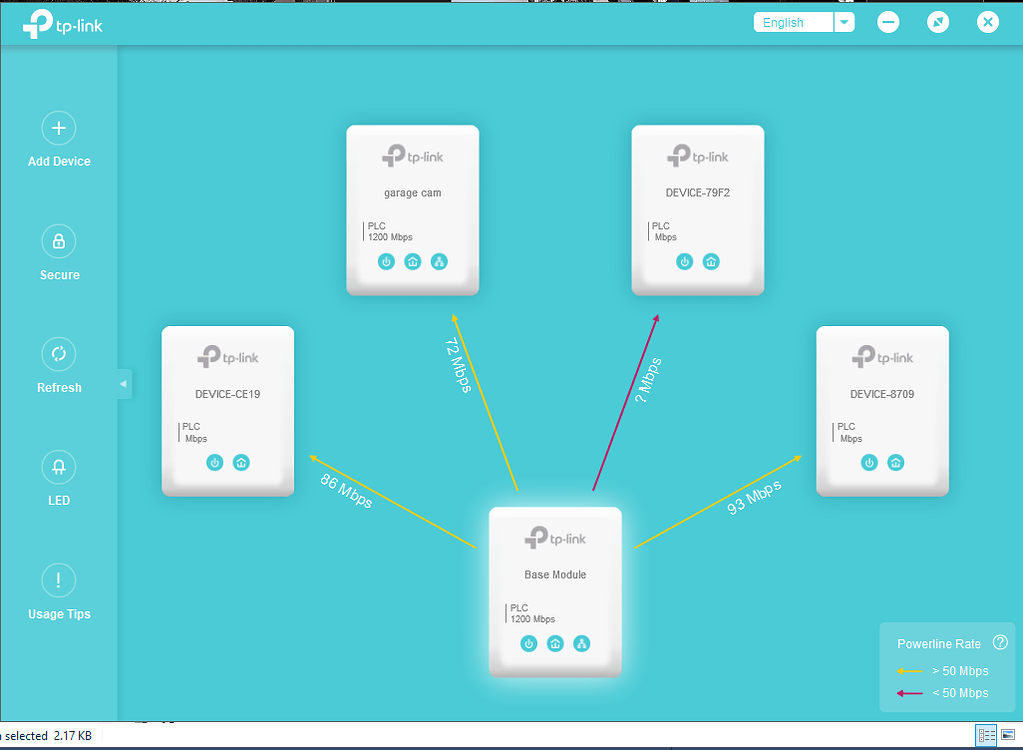Click the Add Device plus icon
Image resolution: width=1023 pixels, height=750 pixels.
point(59,128)
